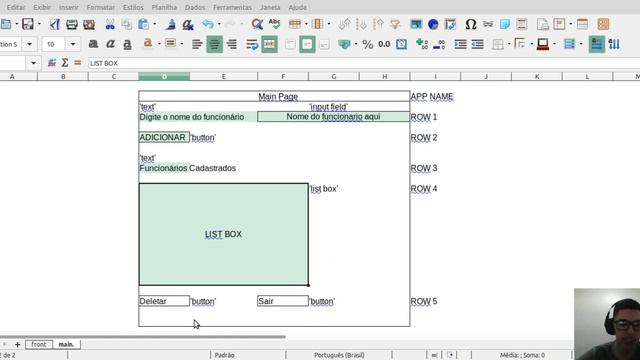
Task: Expand the Name Box dropdown
Action: (x=33, y=63)
